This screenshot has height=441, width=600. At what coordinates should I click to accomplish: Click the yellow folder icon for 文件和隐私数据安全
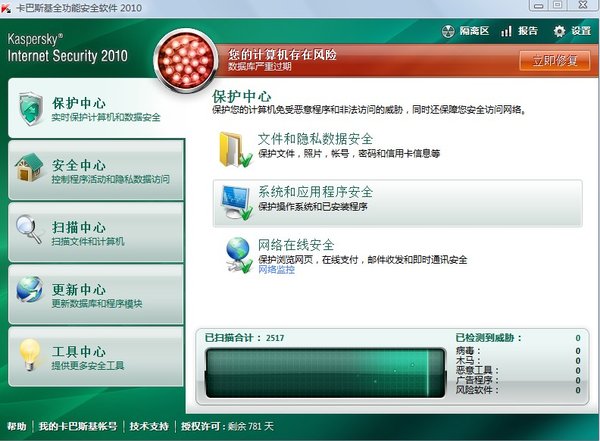pos(235,149)
